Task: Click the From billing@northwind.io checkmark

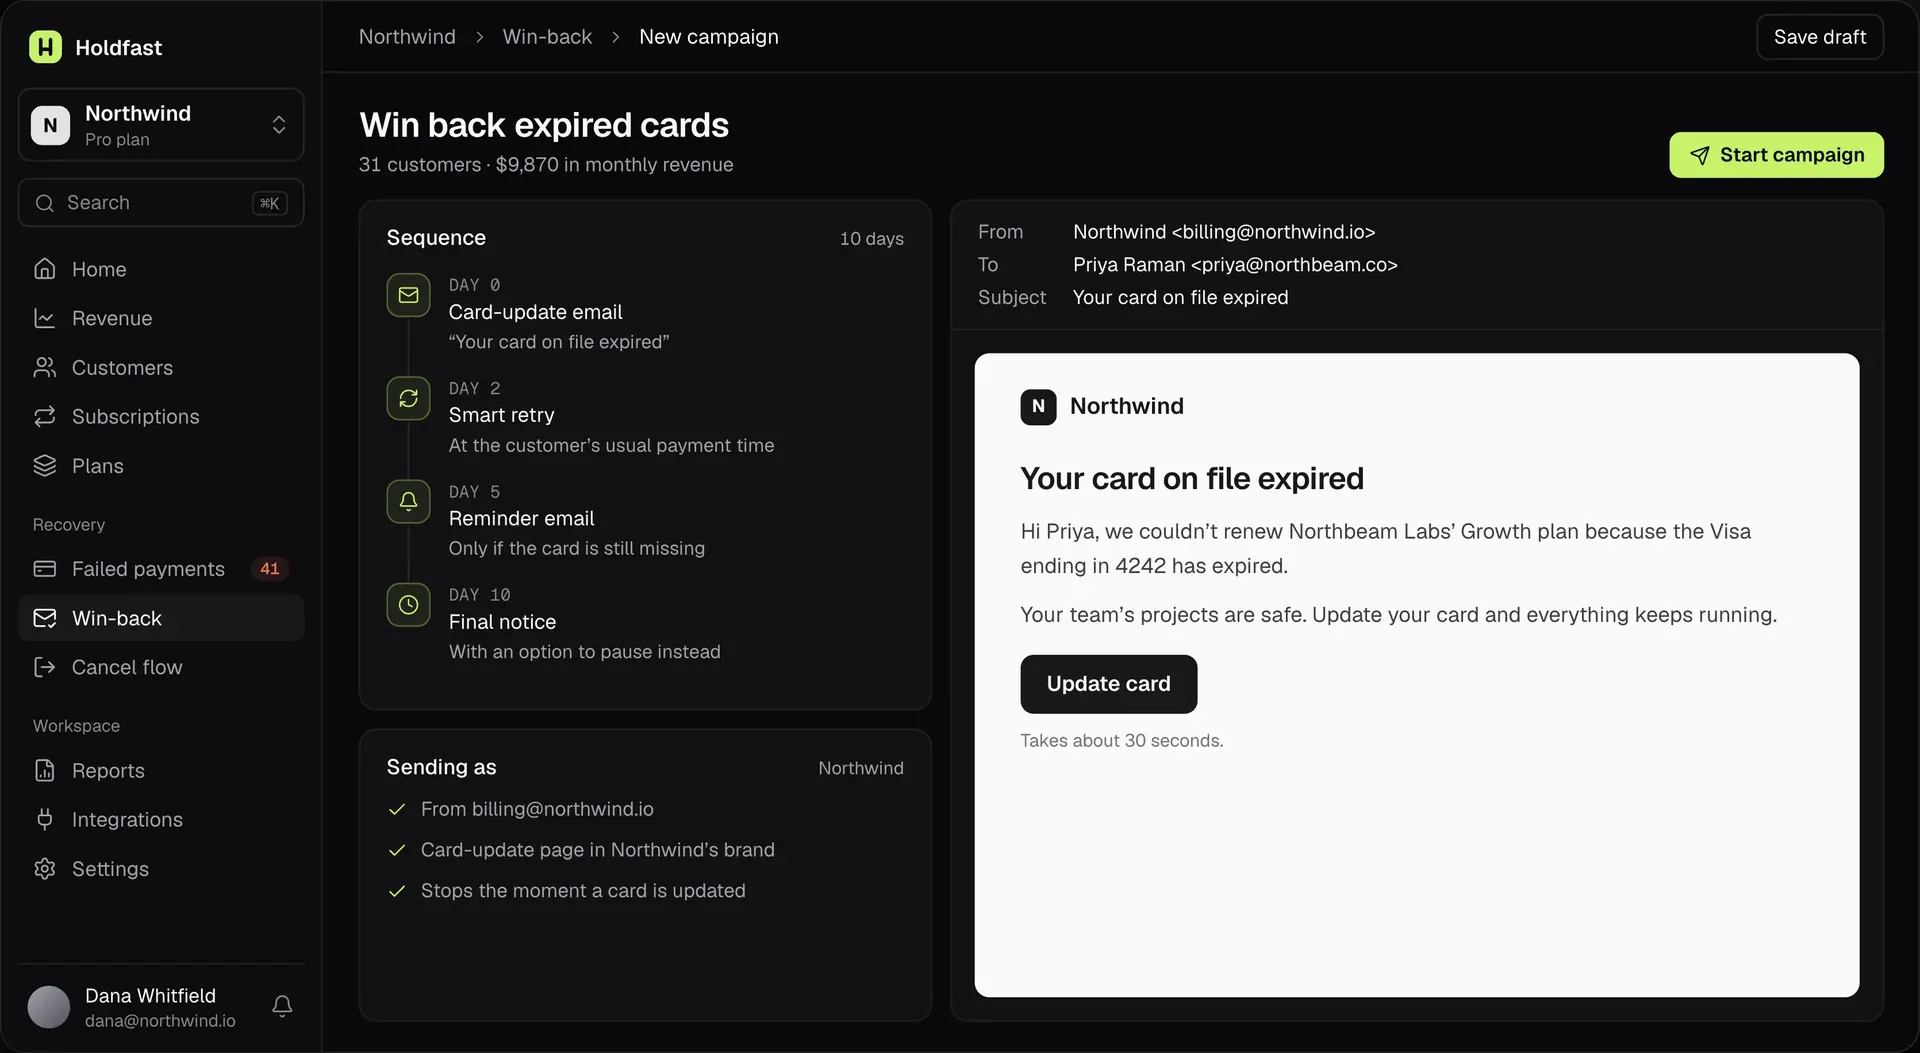Action: point(397,809)
